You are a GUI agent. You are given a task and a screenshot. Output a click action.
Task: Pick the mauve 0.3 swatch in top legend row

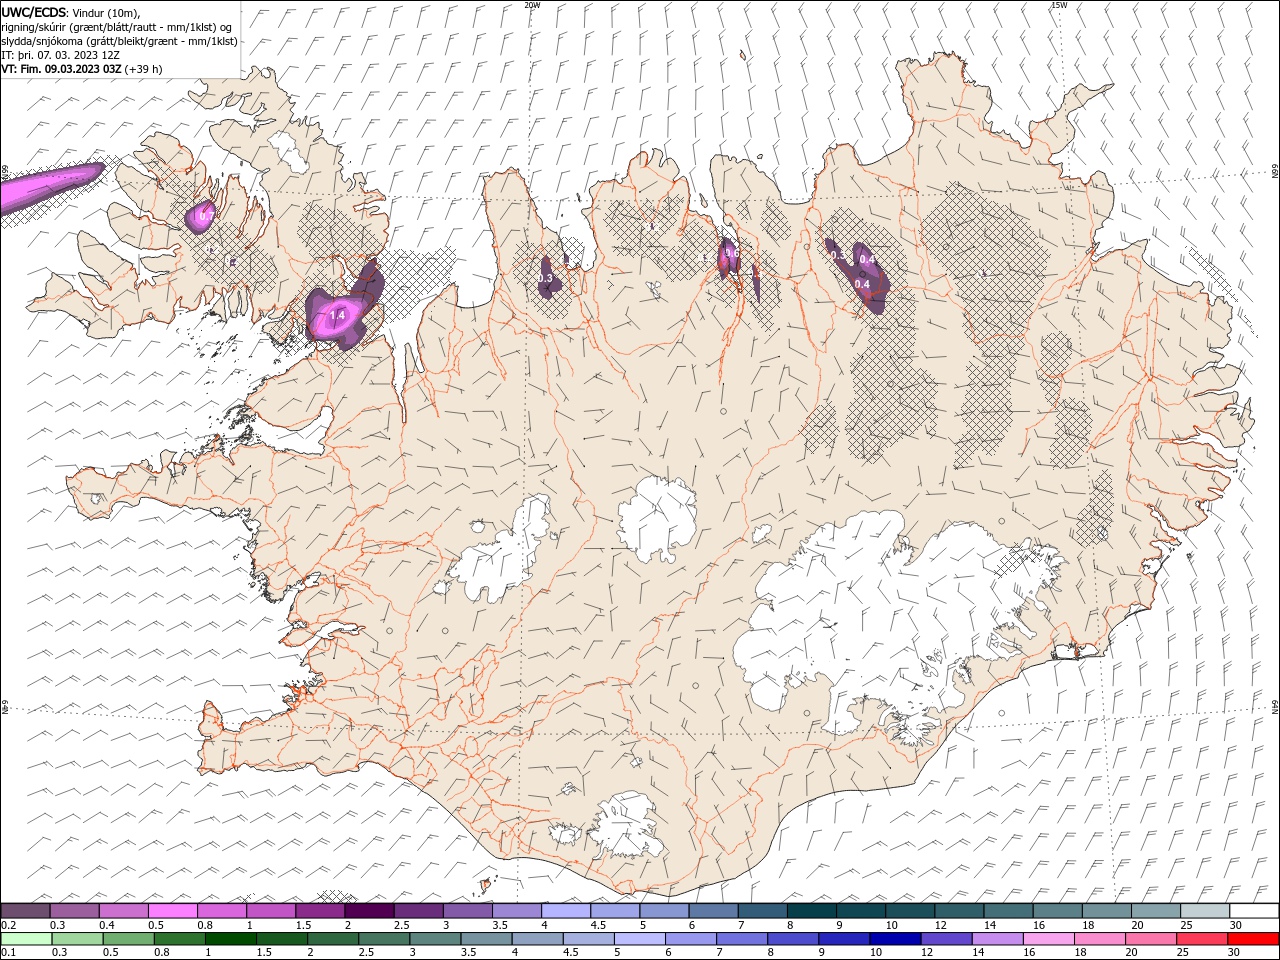74,911
